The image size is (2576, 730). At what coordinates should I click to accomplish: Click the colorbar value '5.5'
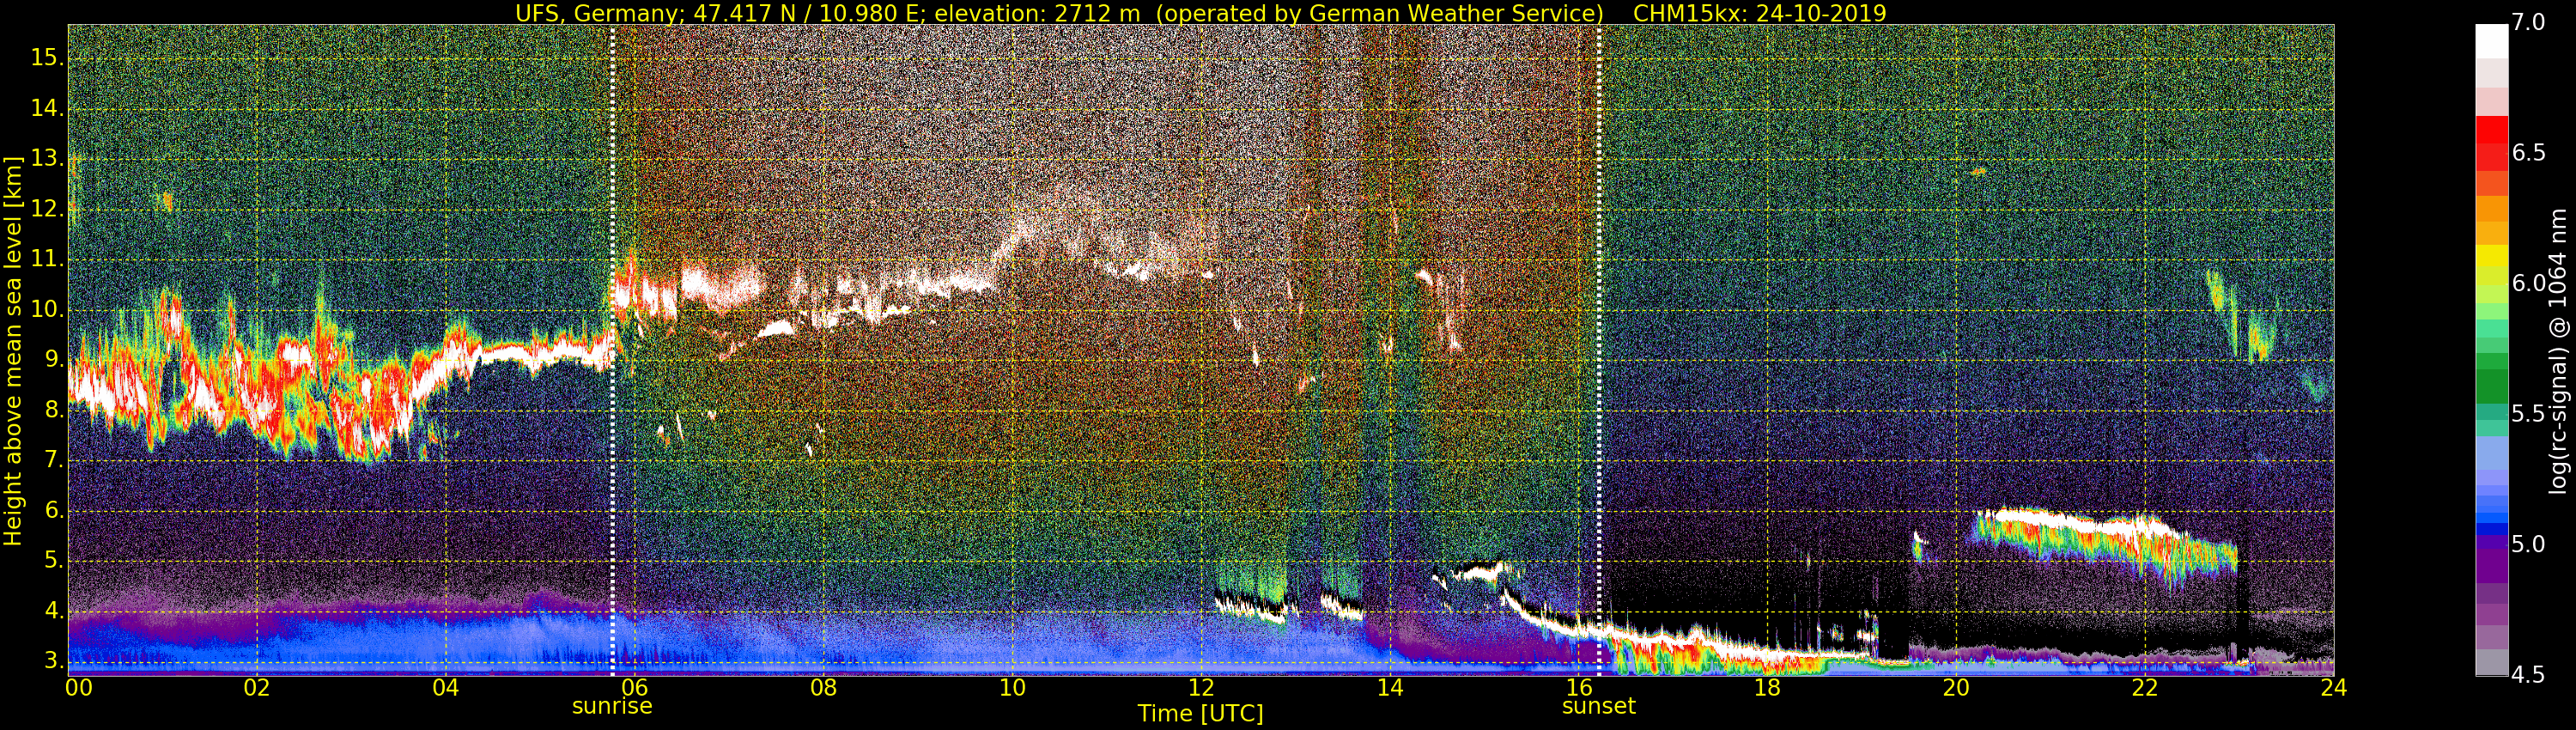(2528, 414)
